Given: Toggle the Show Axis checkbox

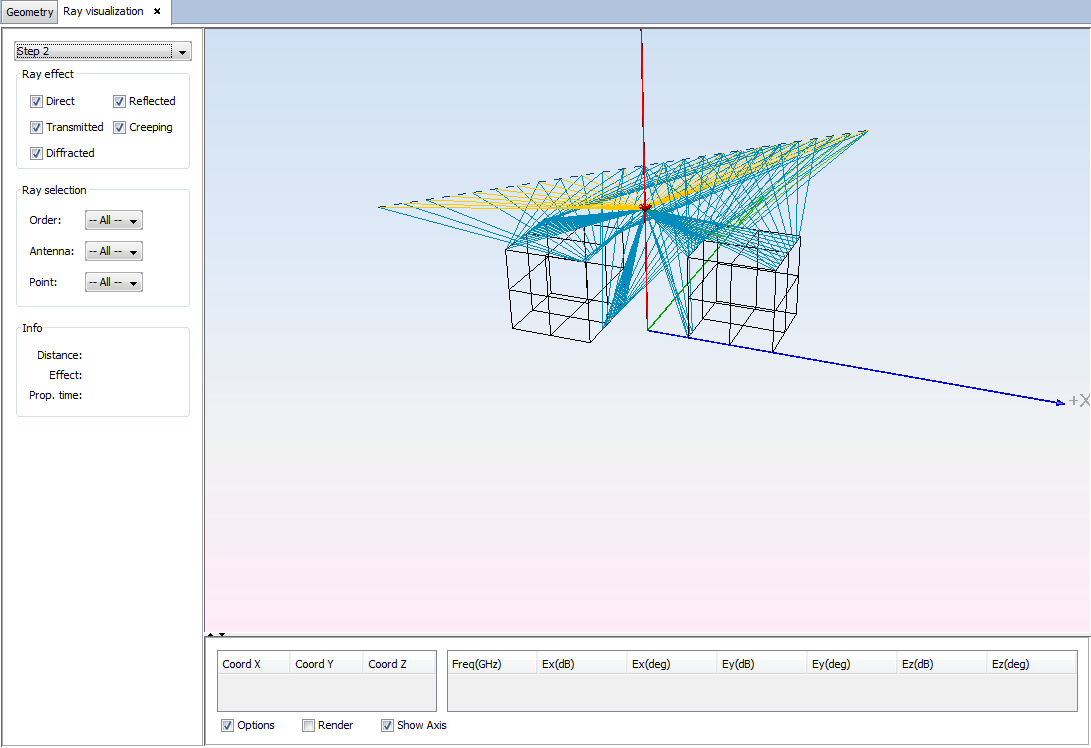Looking at the screenshot, I should tap(388, 725).
